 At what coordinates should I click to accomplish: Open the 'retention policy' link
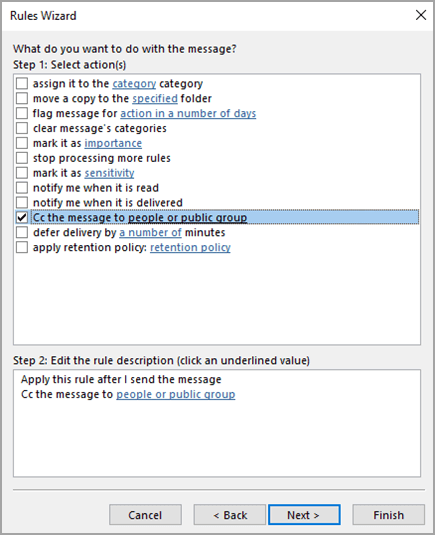pos(190,247)
